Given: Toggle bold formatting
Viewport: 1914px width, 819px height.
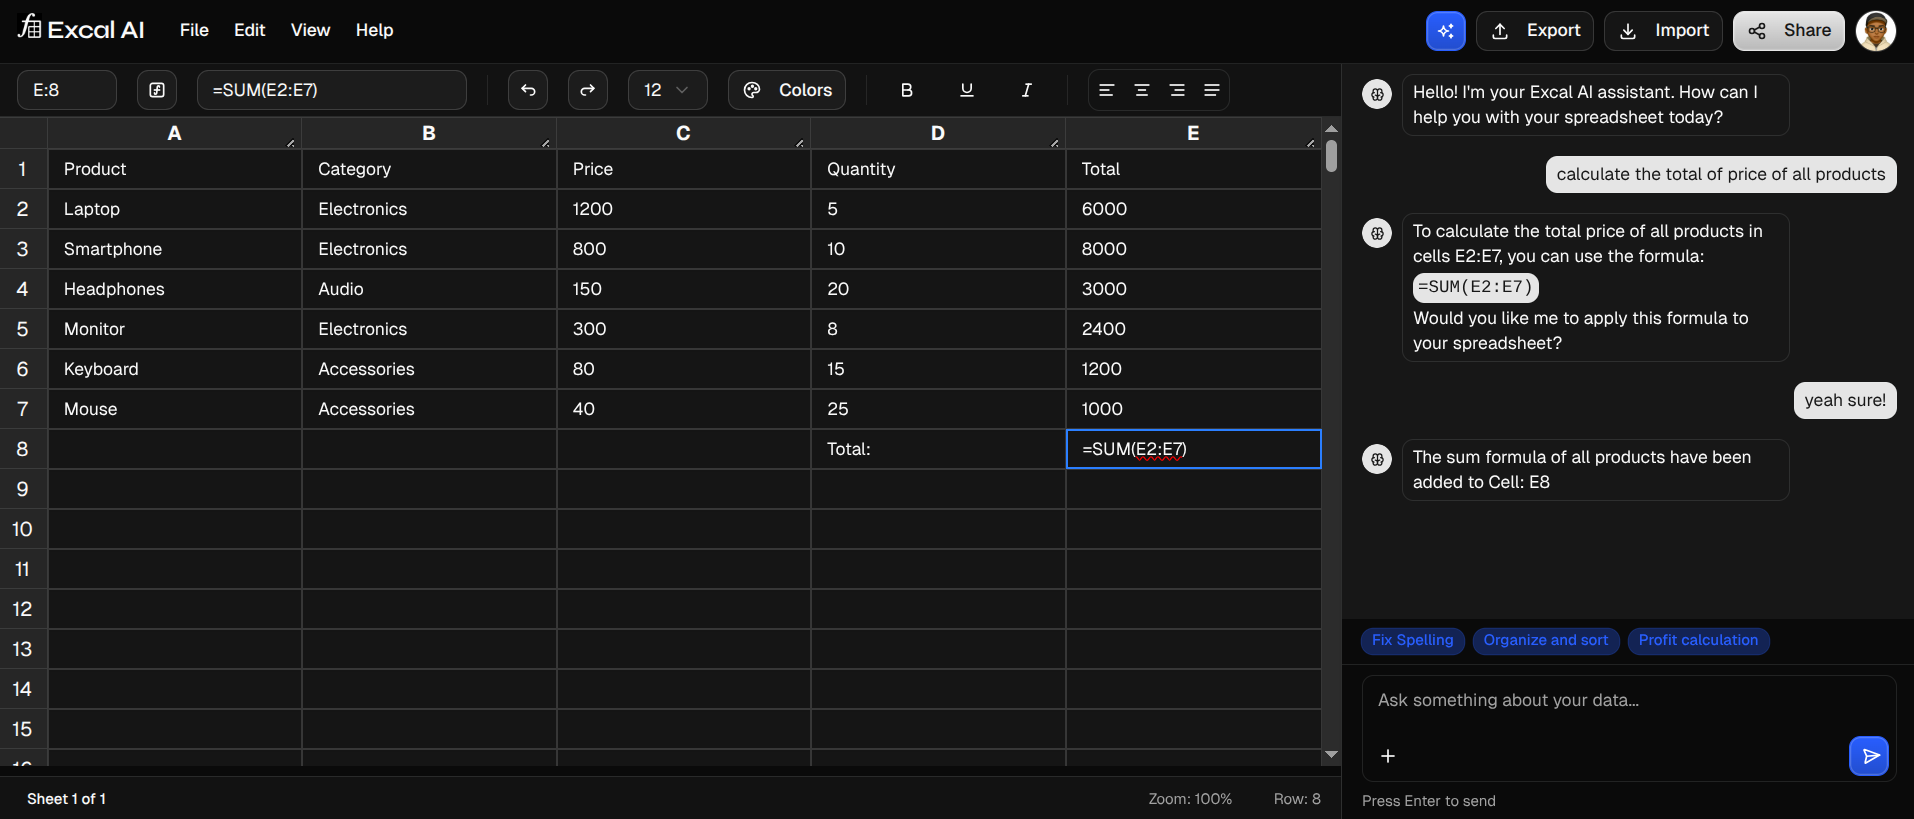Looking at the screenshot, I should (907, 90).
